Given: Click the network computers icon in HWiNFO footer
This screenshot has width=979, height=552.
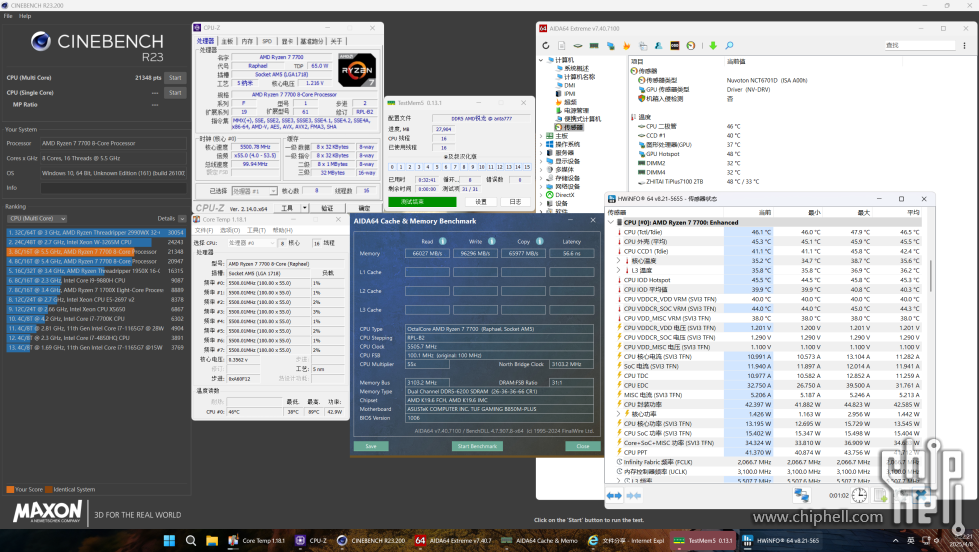Looking at the screenshot, I should click(801, 495).
